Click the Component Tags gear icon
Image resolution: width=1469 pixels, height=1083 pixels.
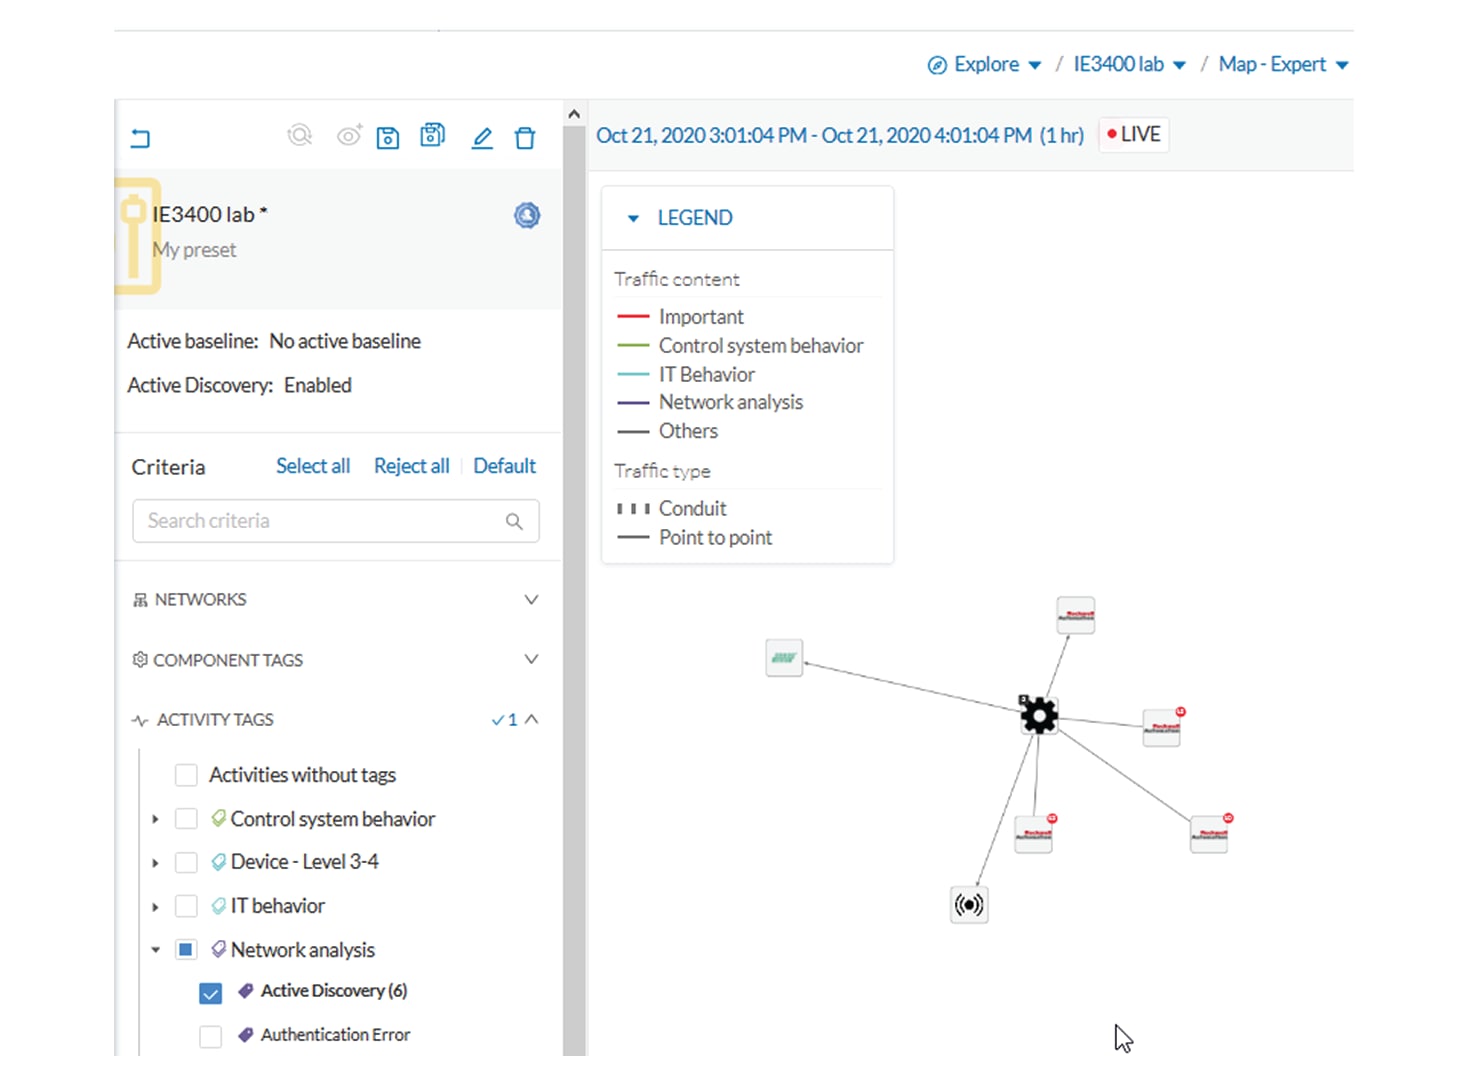pos(140,660)
